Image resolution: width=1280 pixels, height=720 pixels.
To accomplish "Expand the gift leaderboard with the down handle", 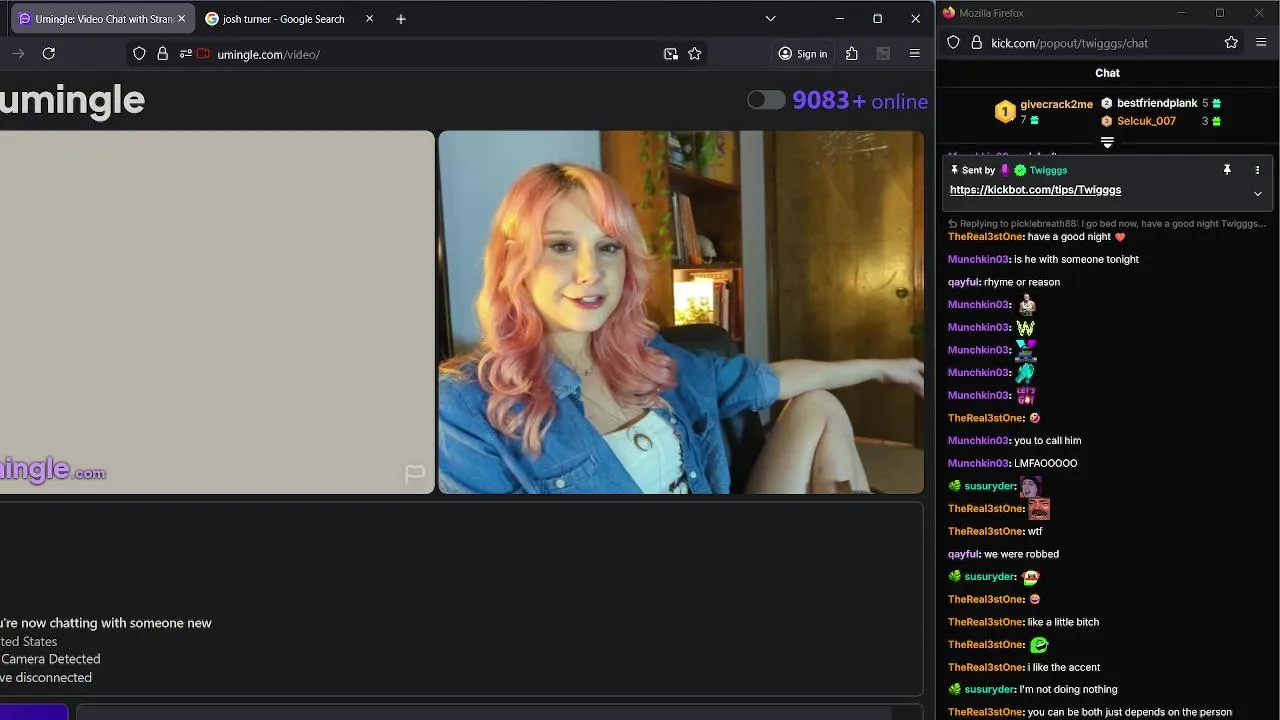I will point(1107,142).
